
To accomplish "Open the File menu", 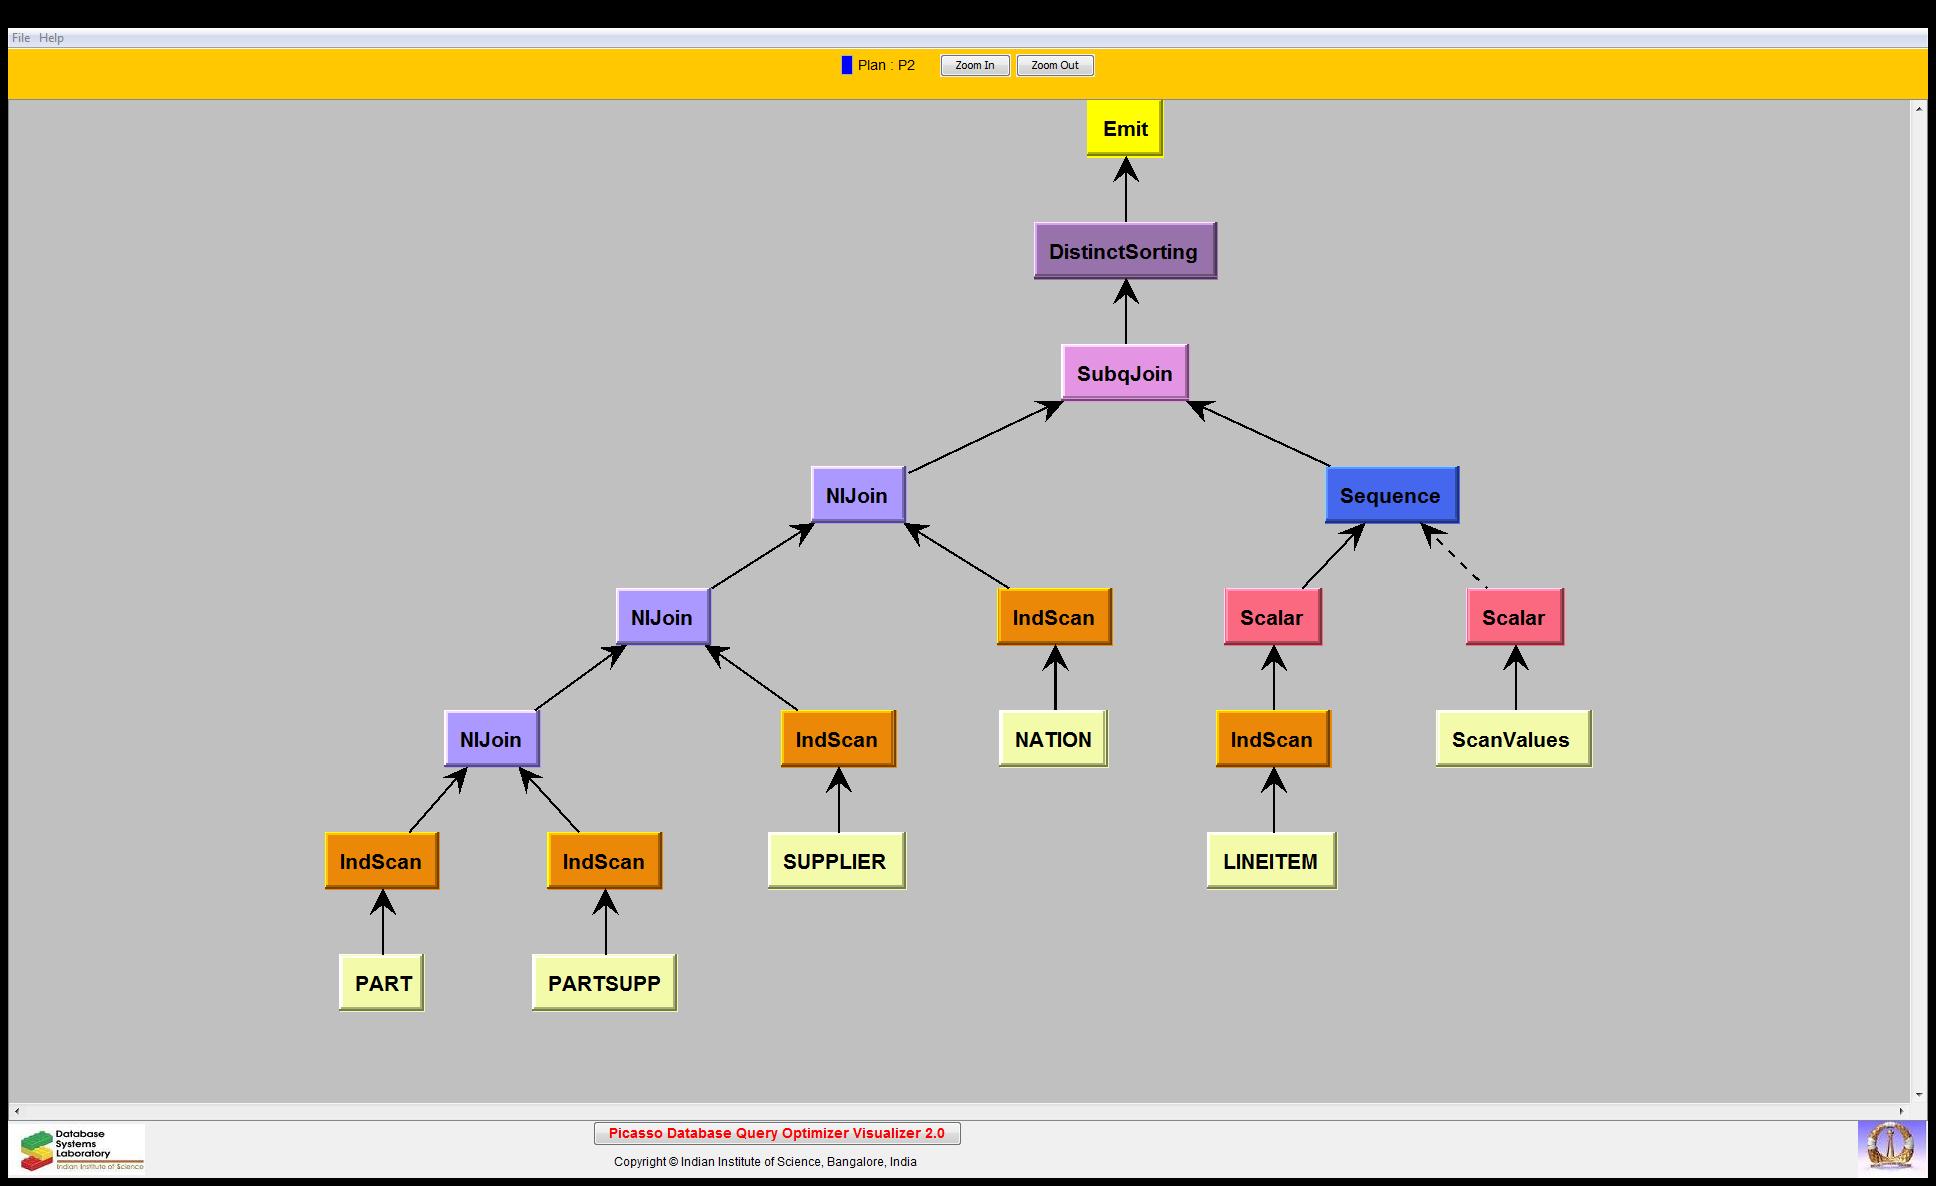I will pyautogui.click(x=20, y=38).
